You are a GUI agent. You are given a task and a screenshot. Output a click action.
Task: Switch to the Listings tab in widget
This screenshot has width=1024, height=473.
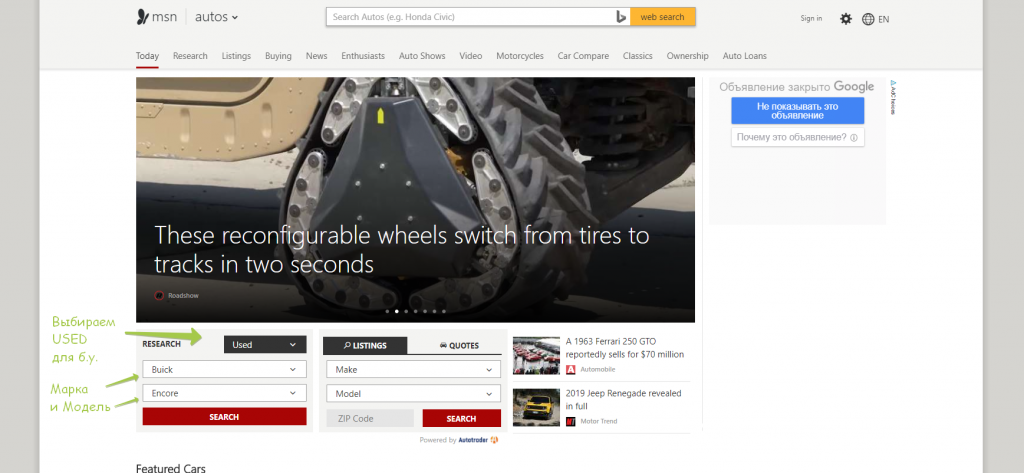pos(366,346)
